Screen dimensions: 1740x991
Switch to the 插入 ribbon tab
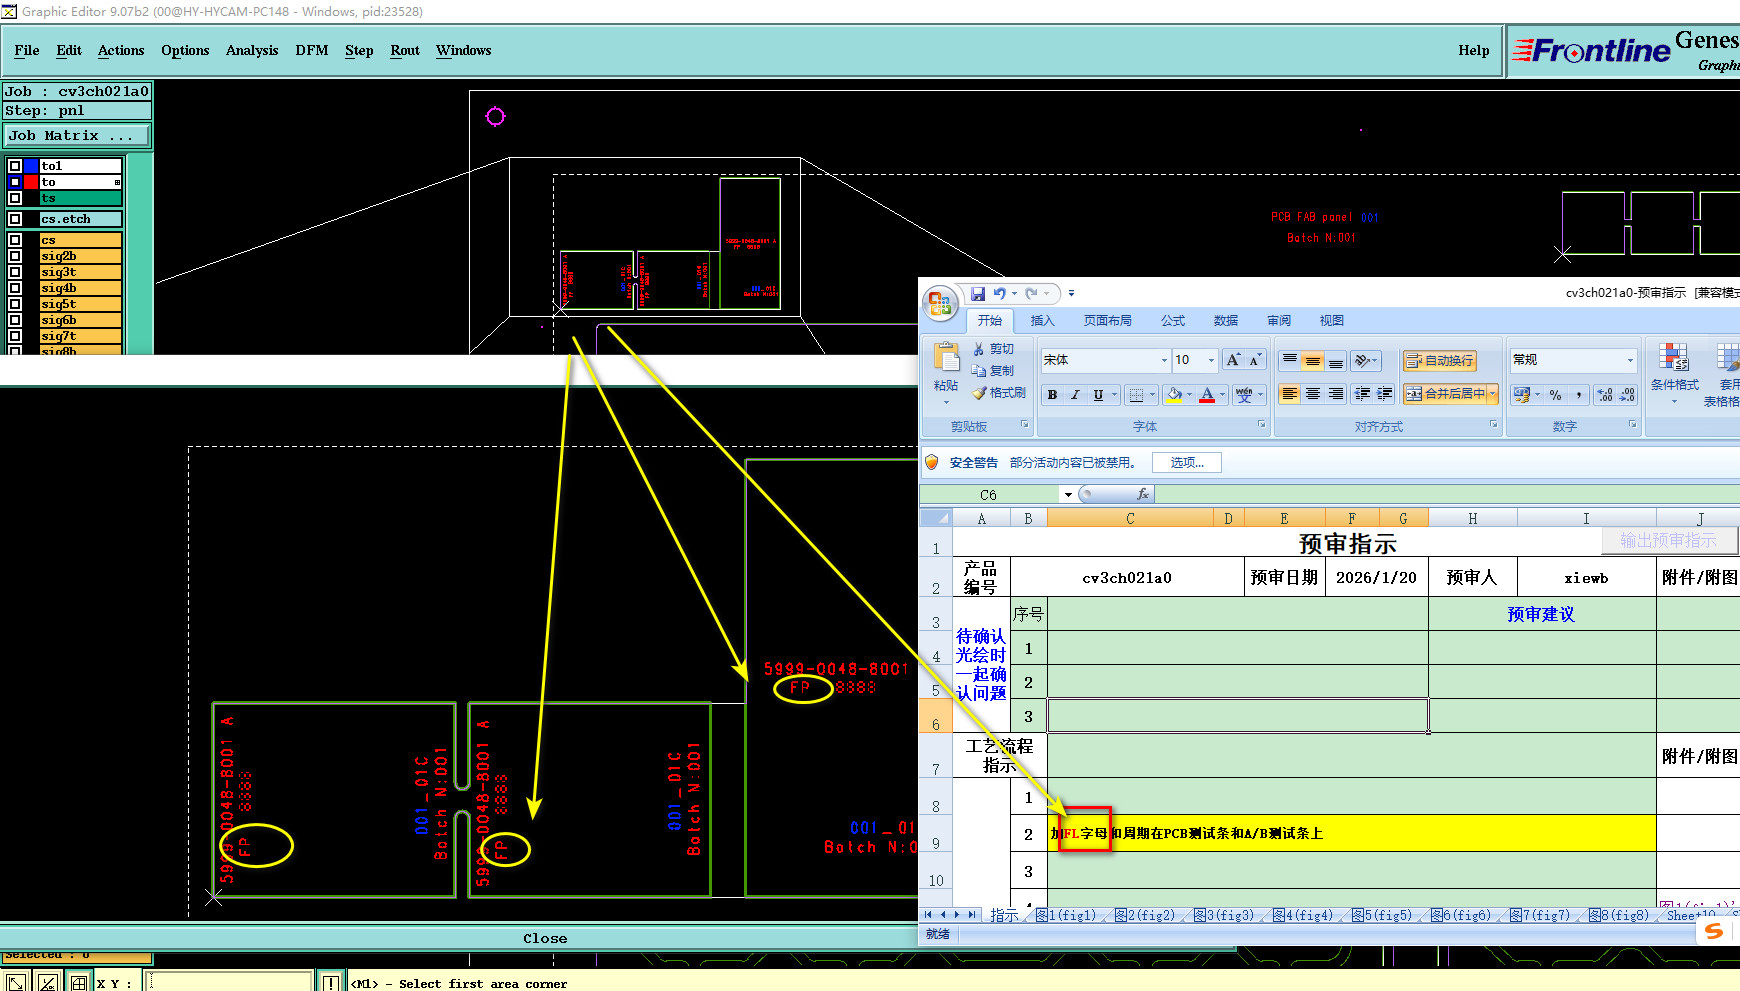1042,321
